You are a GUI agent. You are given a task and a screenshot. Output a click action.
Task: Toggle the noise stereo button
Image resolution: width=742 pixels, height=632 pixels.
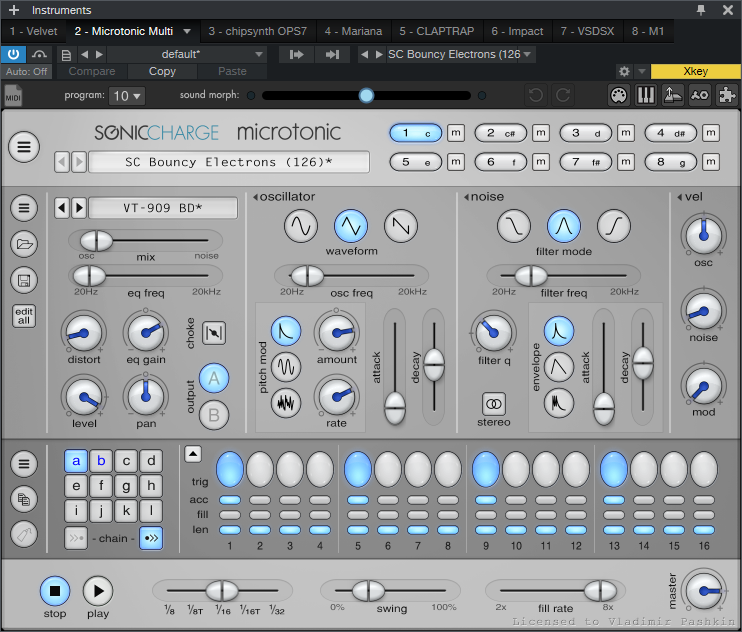pyautogui.click(x=494, y=403)
